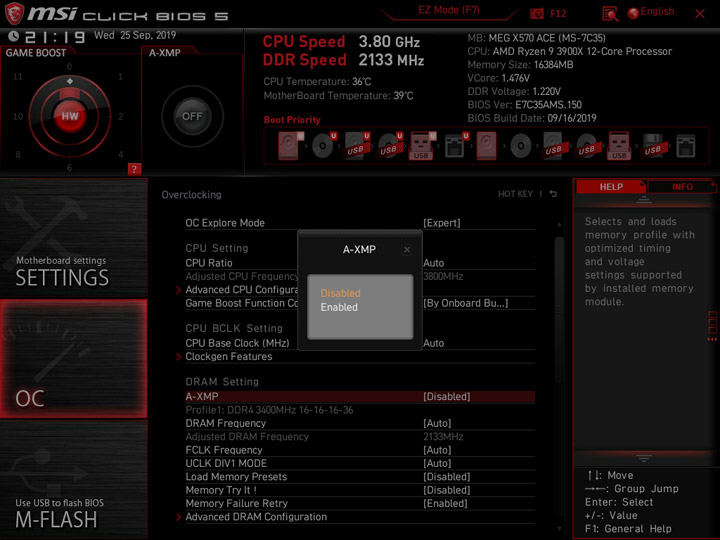This screenshot has height=540, width=720.
Task: Click the globe language icon
Action: pyautogui.click(x=633, y=13)
